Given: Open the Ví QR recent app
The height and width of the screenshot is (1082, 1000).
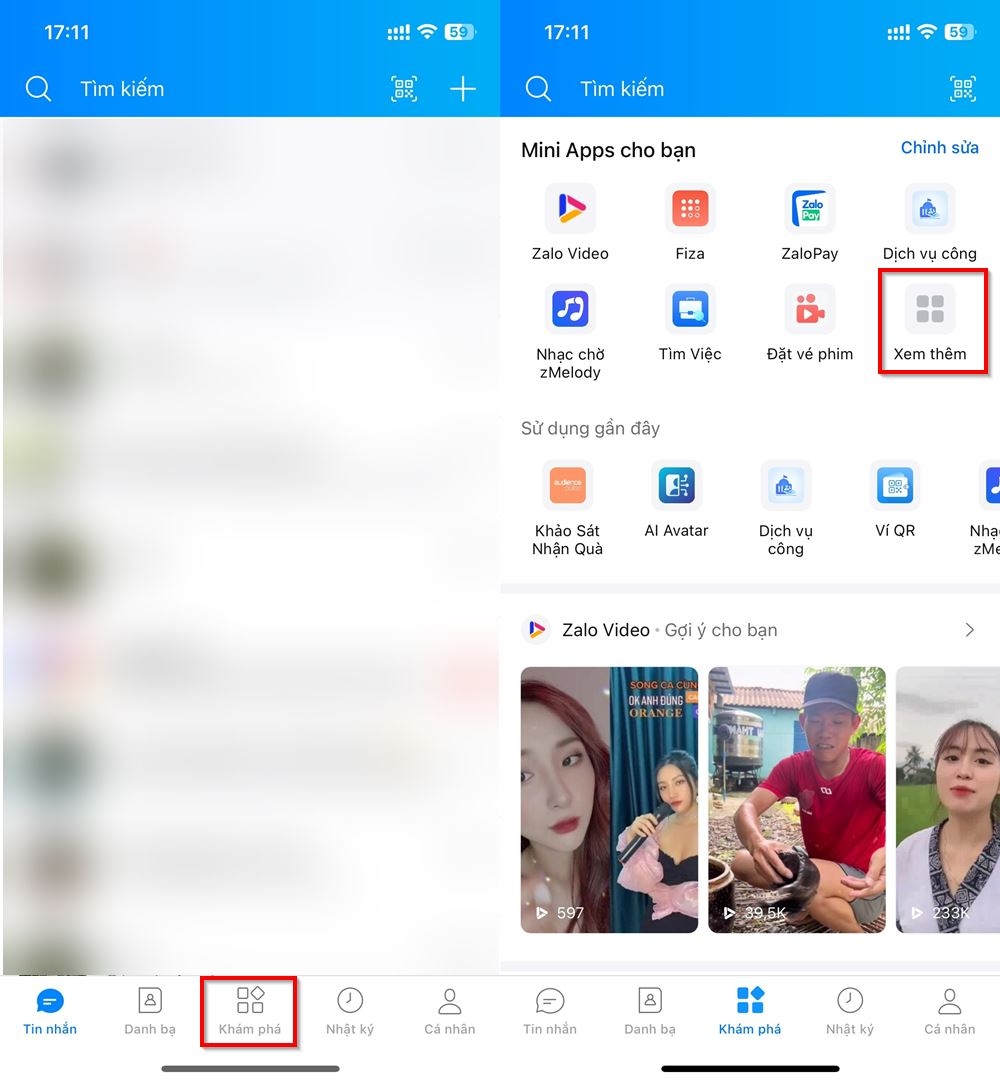Looking at the screenshot, I should 895,500.
